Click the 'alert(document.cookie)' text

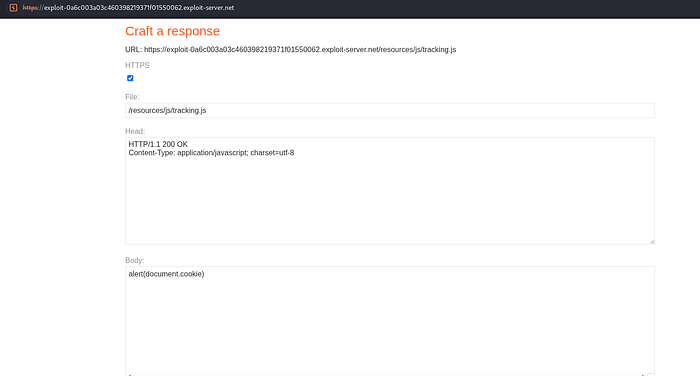(167, 274)
